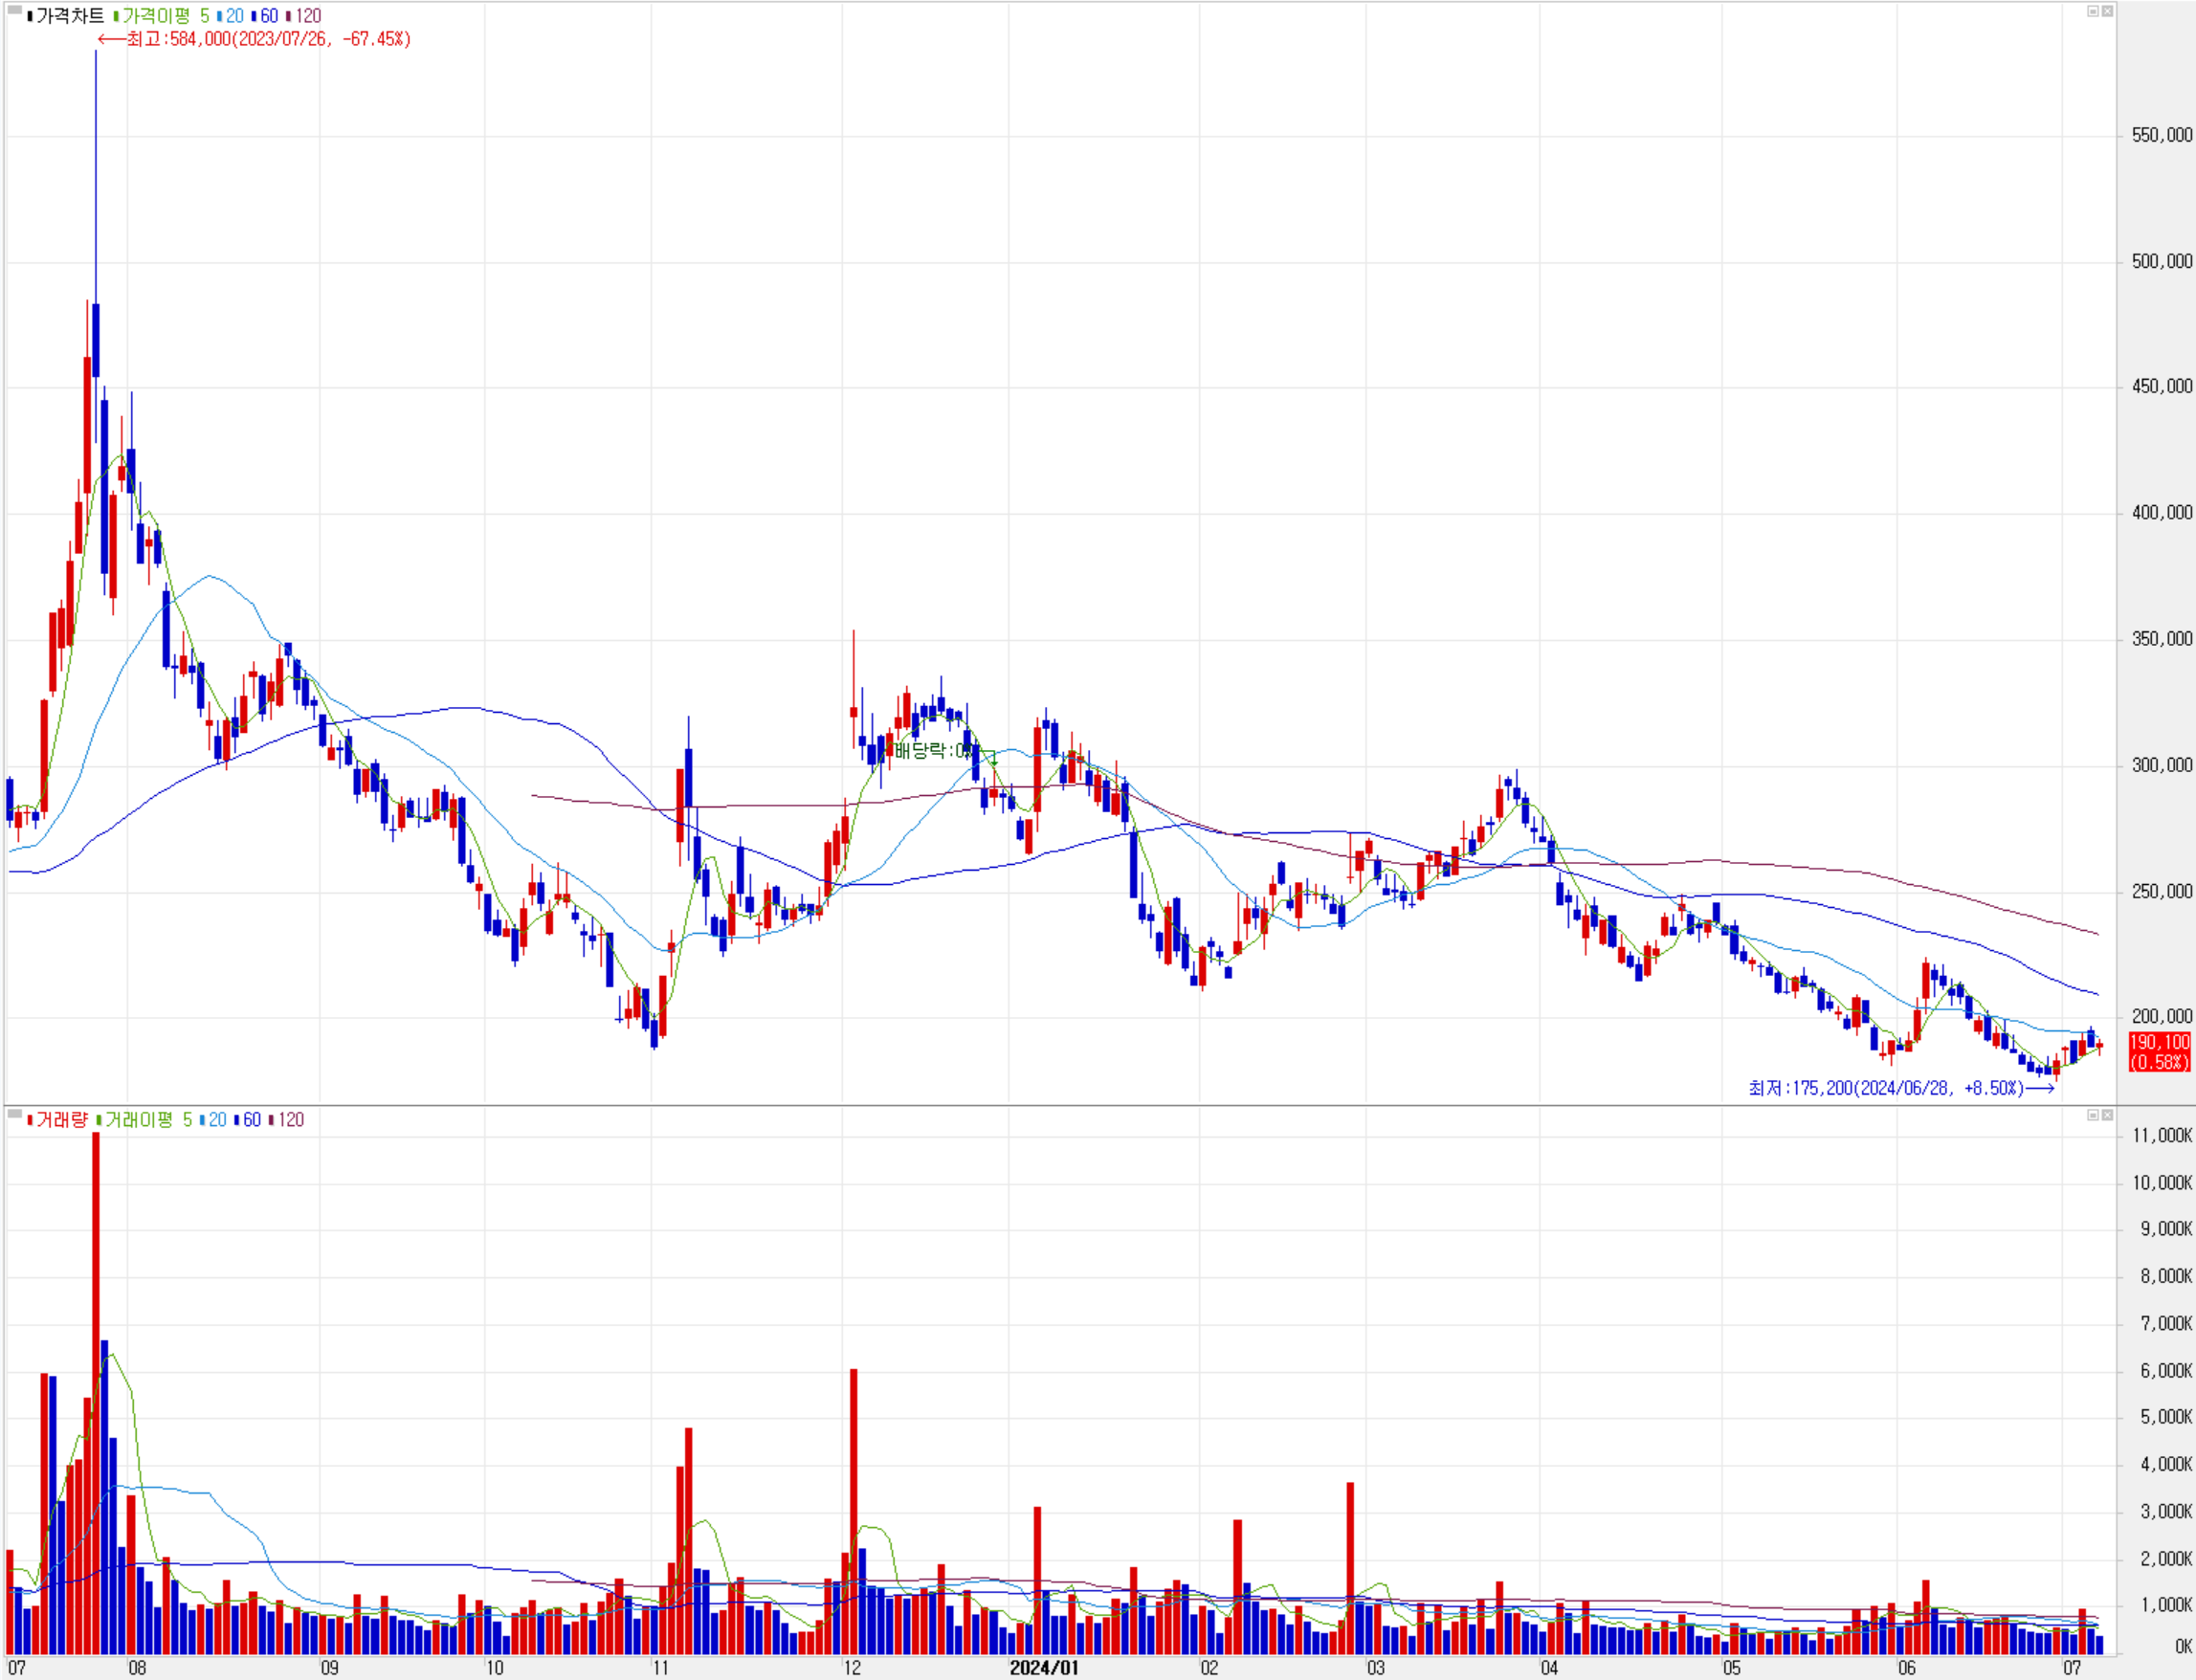The image size is (2196, 1680).
Task: Click the 가격이평 5 moving average legend
Action: (x=165, y=16)
